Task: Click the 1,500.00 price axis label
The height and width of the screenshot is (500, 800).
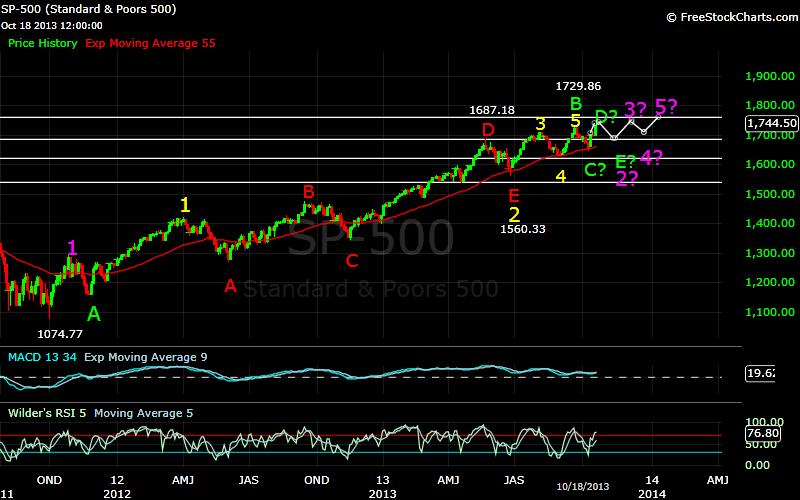Action: tap(770, 194)
